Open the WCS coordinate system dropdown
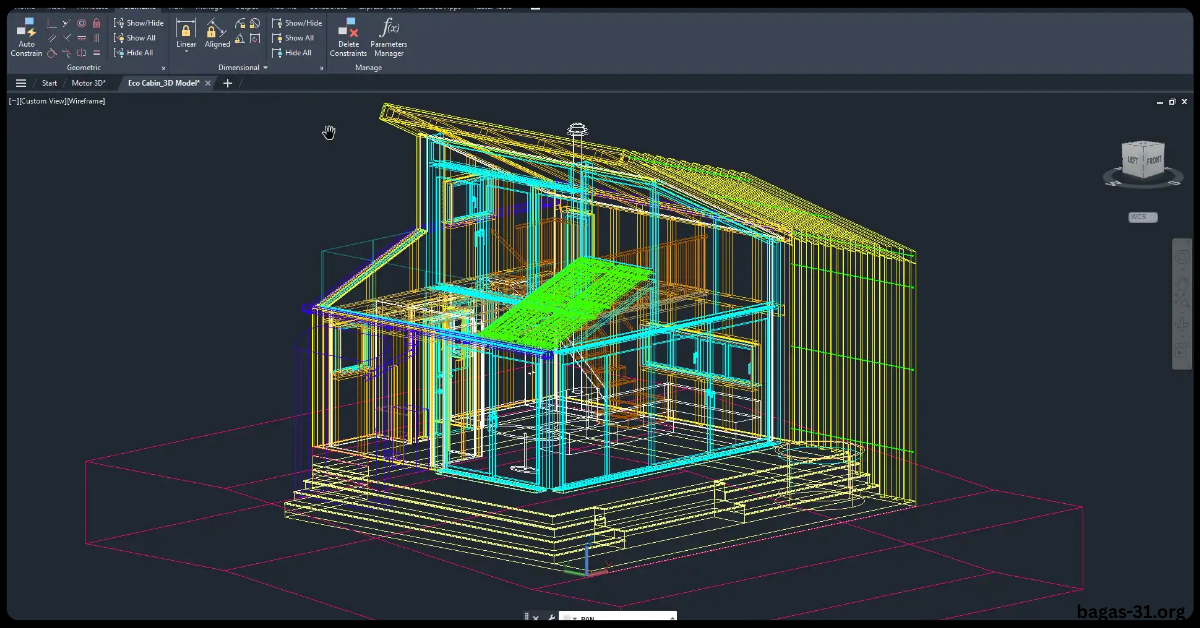1200x628 pixels. point(1142,217)
